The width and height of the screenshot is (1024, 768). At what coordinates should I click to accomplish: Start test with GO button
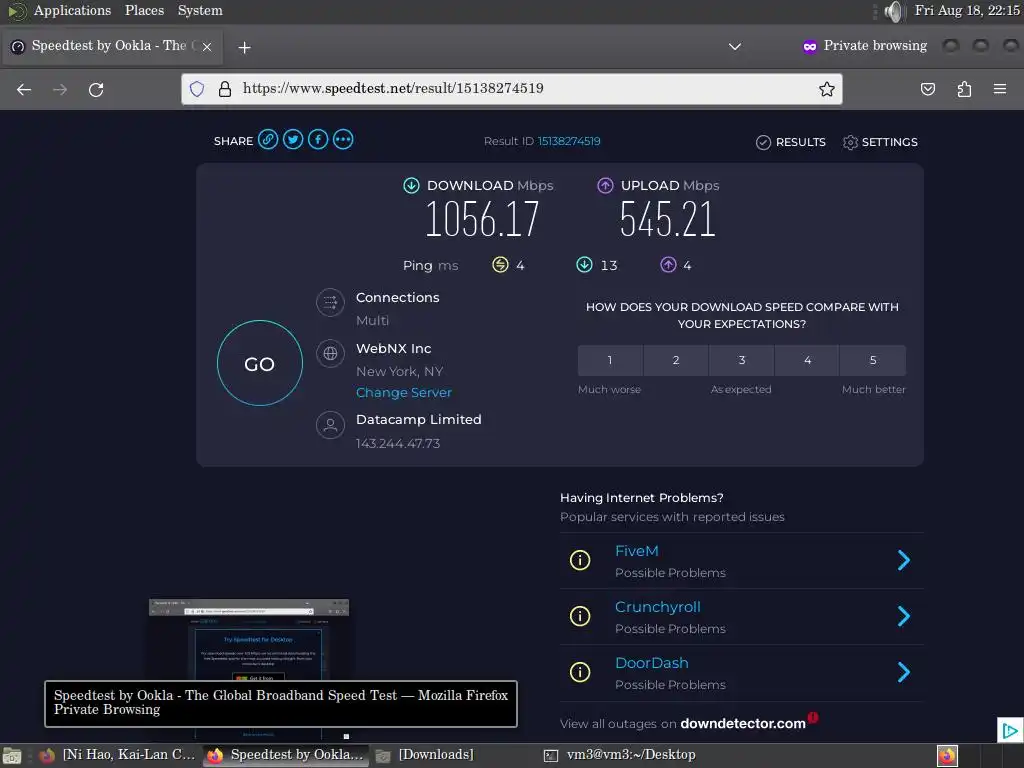pos(260,363)
